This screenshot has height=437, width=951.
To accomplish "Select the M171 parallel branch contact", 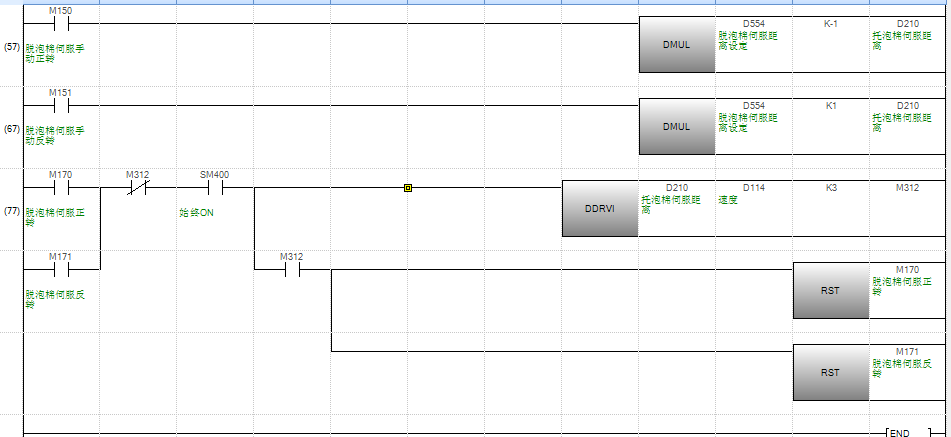I will pos(60,269).
